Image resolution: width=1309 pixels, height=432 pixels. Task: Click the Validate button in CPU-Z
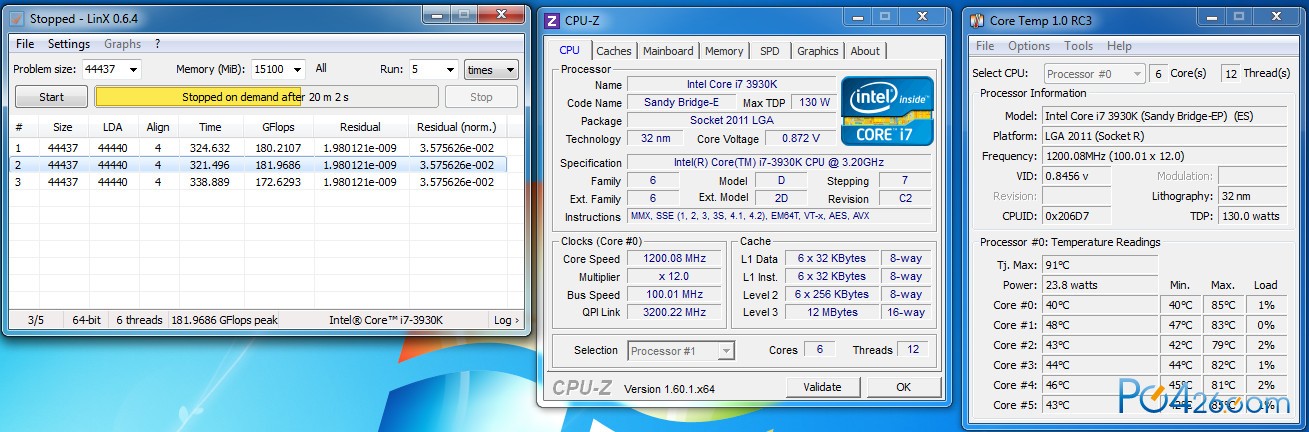822,387
